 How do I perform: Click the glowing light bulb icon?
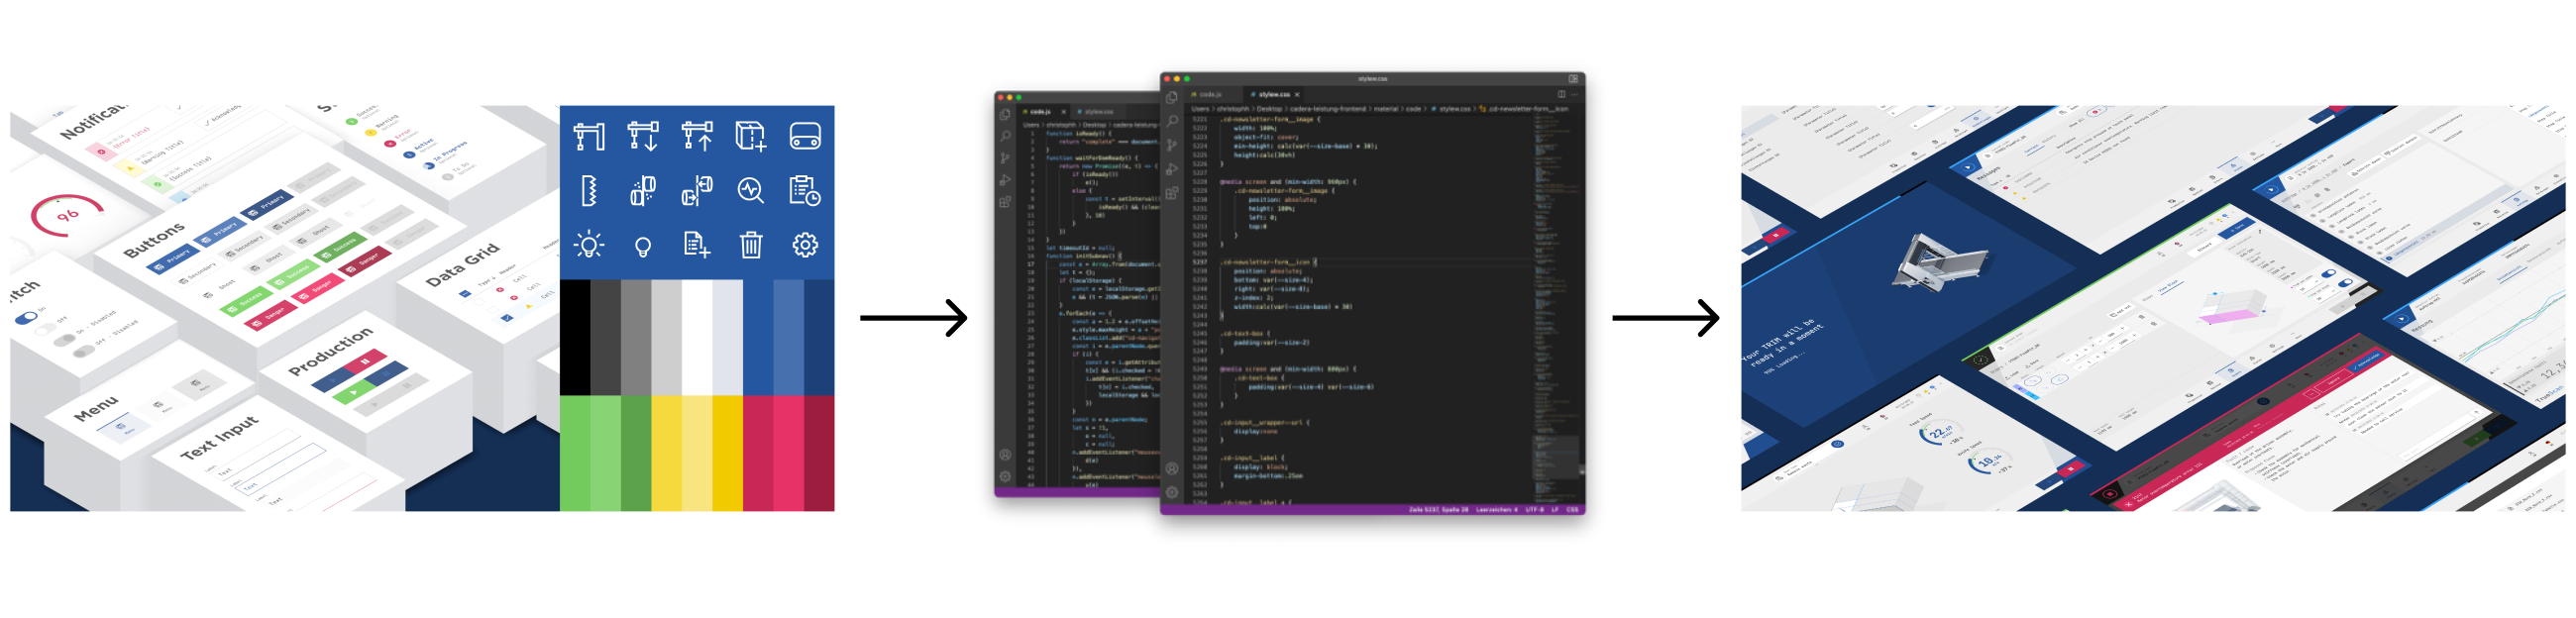coord(589,244)
